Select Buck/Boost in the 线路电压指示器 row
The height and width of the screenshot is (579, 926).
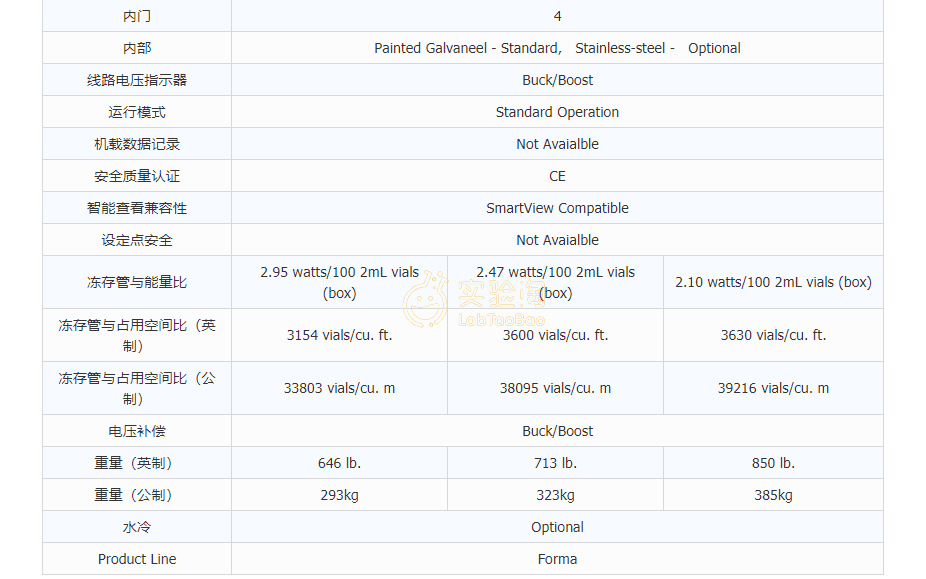tap(557, 80)
